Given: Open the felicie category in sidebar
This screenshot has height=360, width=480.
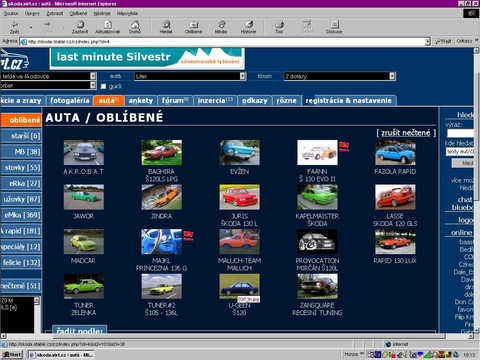Looking at the screenshot, I should tap(21, 263).
